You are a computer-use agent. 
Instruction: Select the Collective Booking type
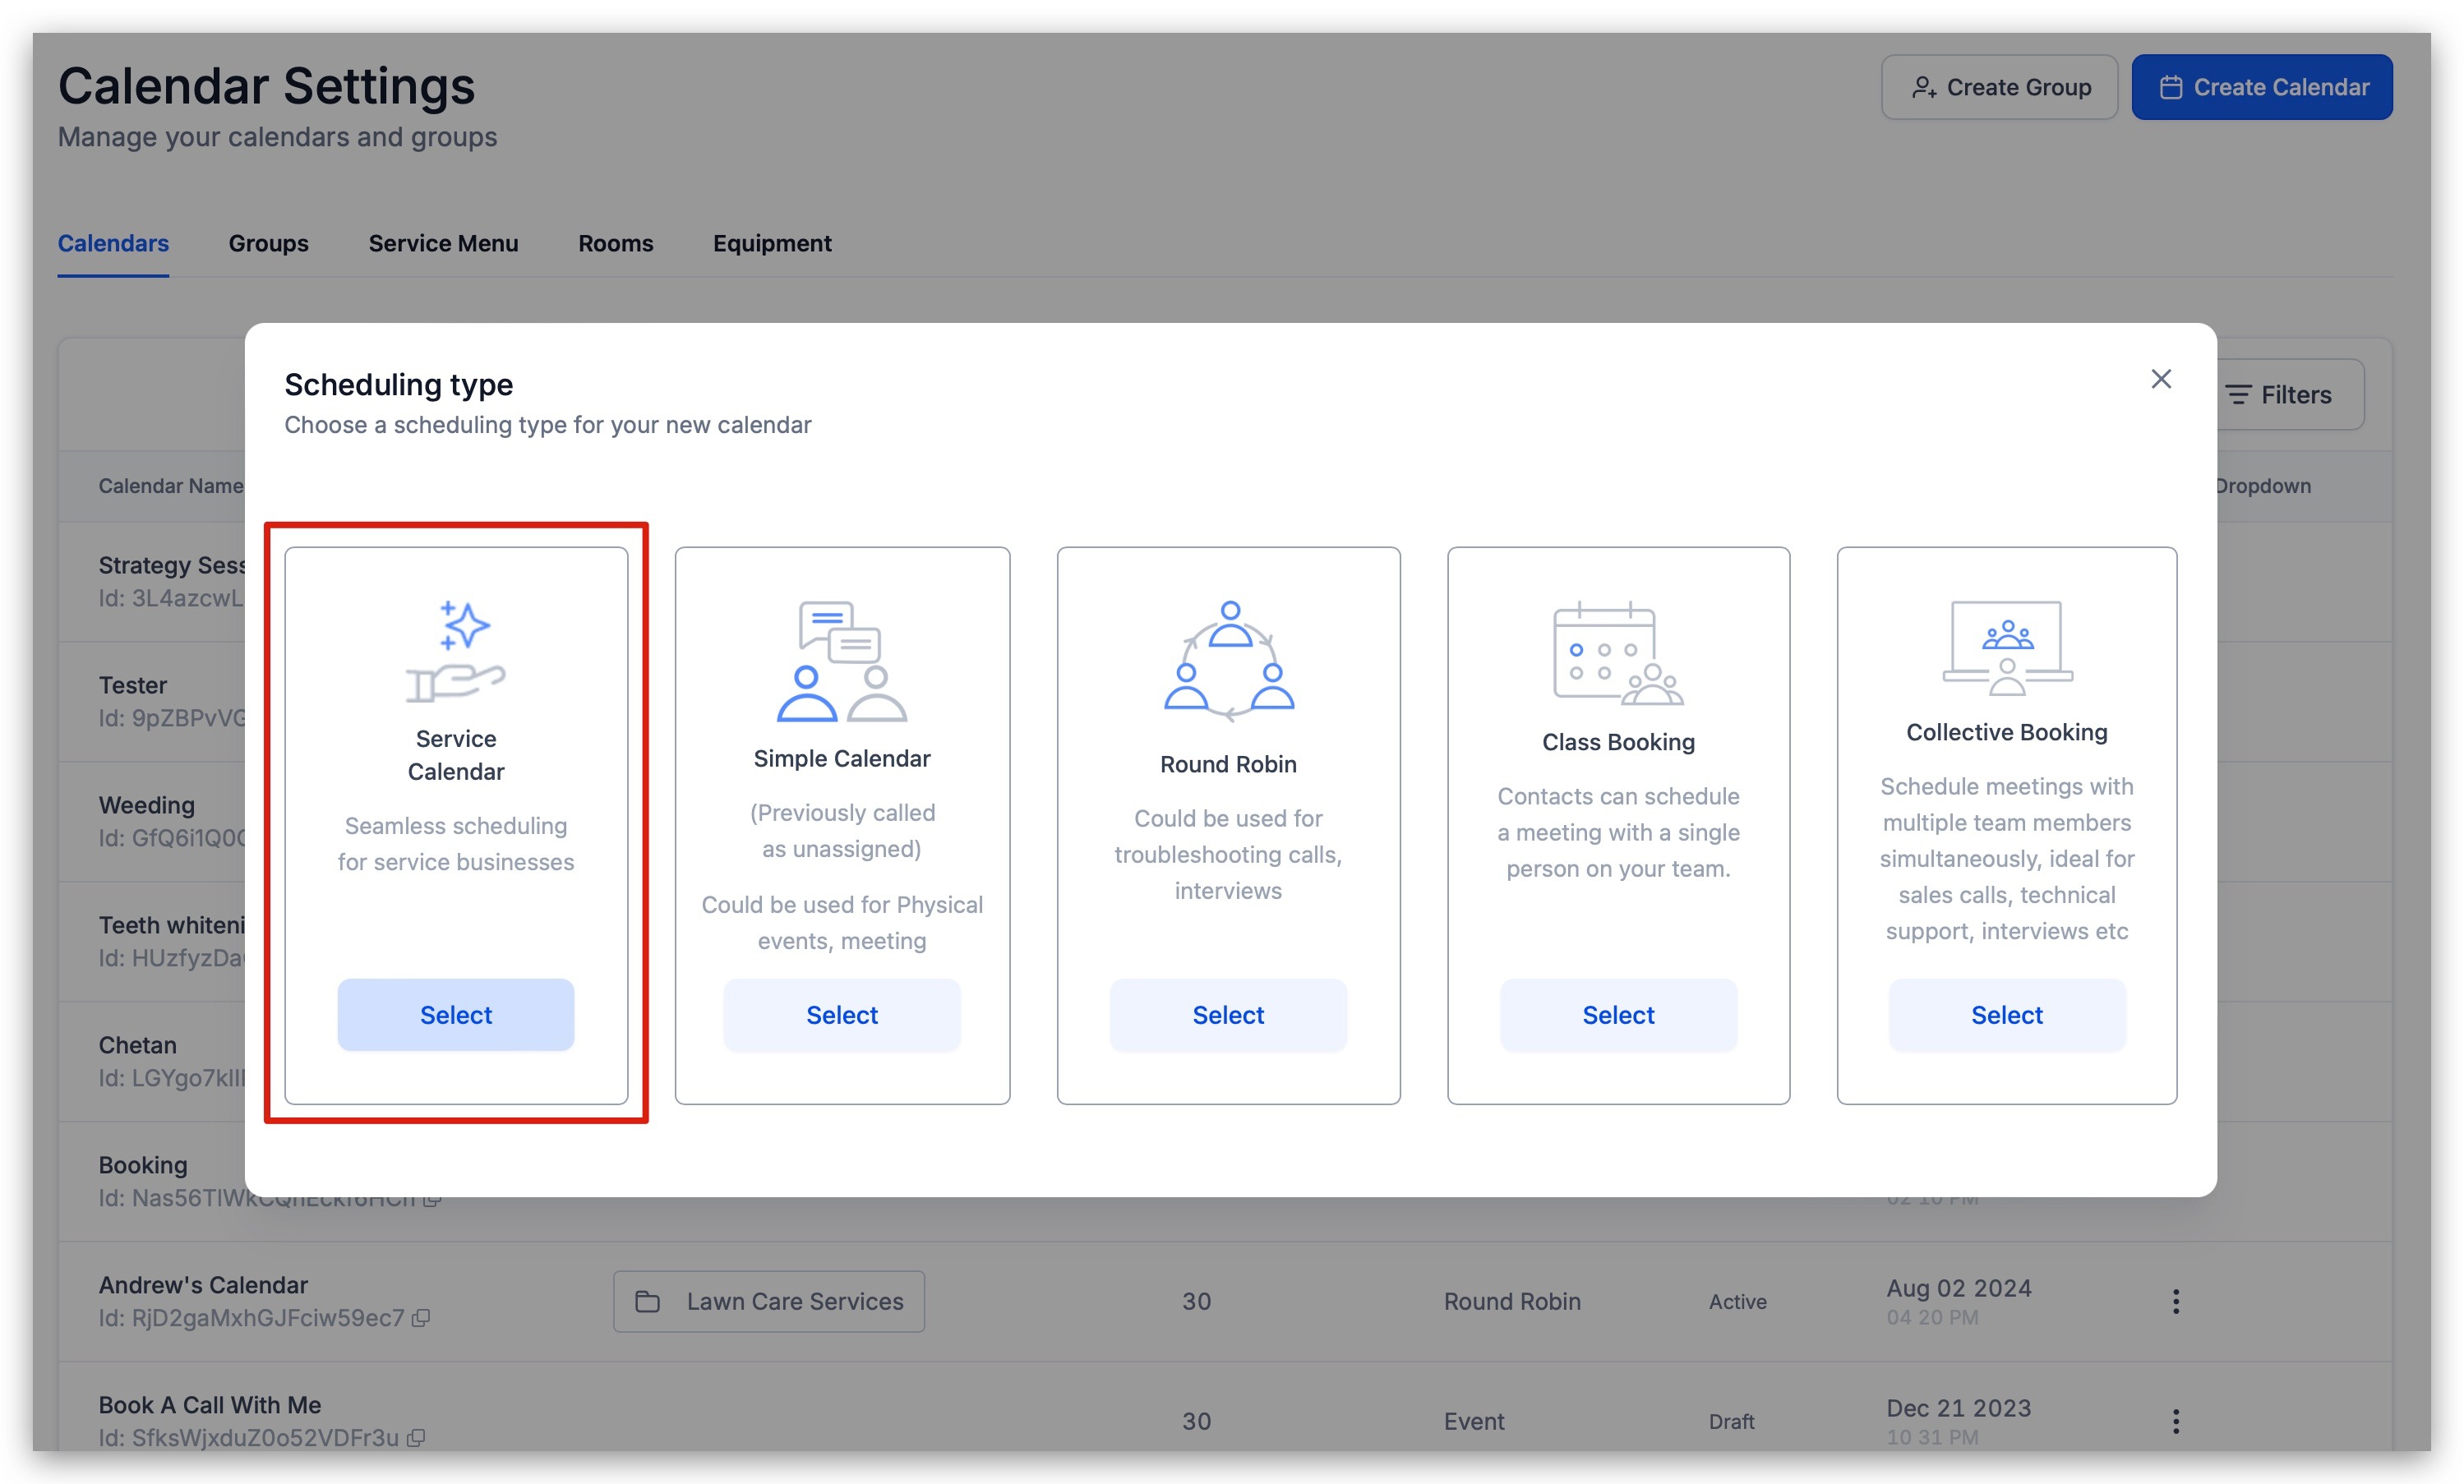2006,1015
